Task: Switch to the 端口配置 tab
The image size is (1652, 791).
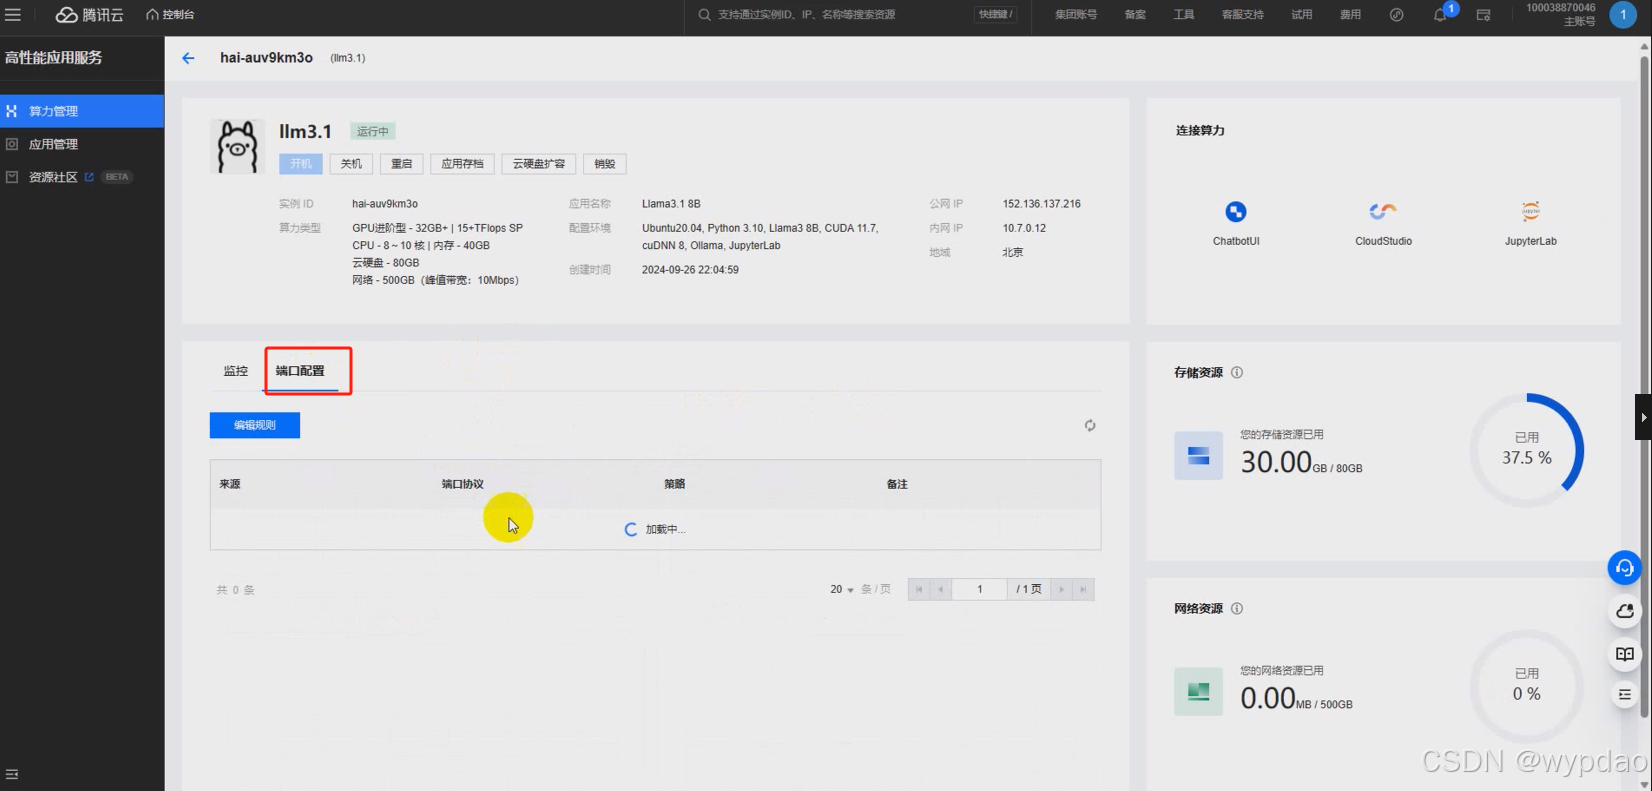Action: point(300,371)
